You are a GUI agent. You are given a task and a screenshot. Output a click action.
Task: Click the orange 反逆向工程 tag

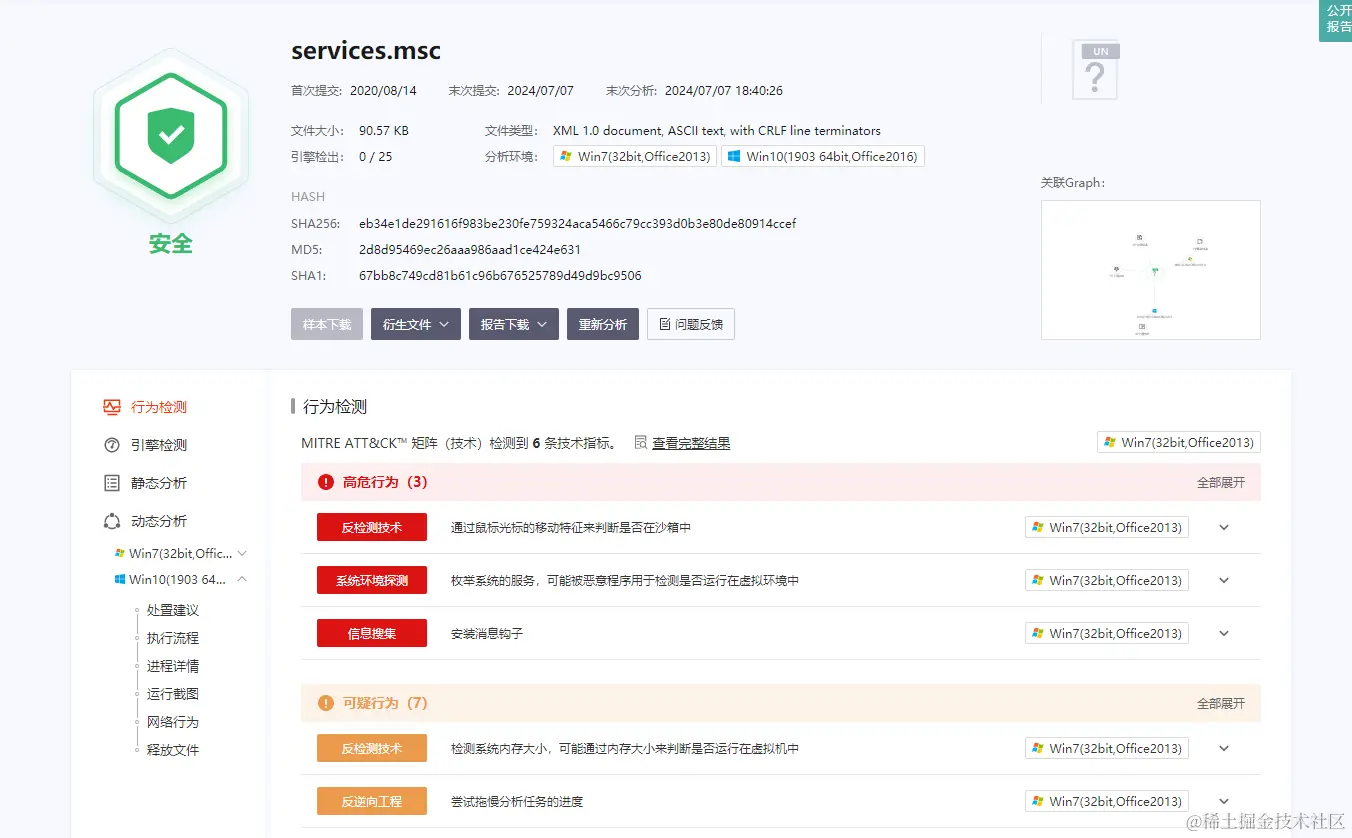click(372, 801)
